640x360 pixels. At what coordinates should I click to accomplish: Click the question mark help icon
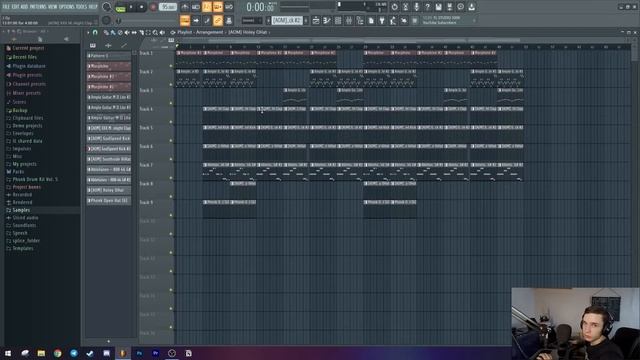pyautogui.click(x=427, y=7)
